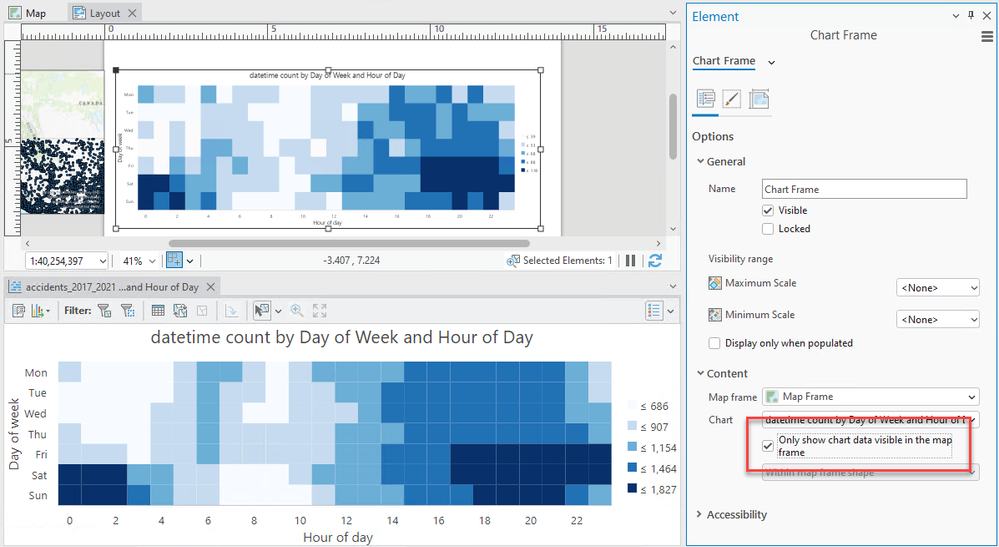Screen dimensions: 999x547
Task: Click the switch selection icon in chart toolbar
Action: [180, 311]
